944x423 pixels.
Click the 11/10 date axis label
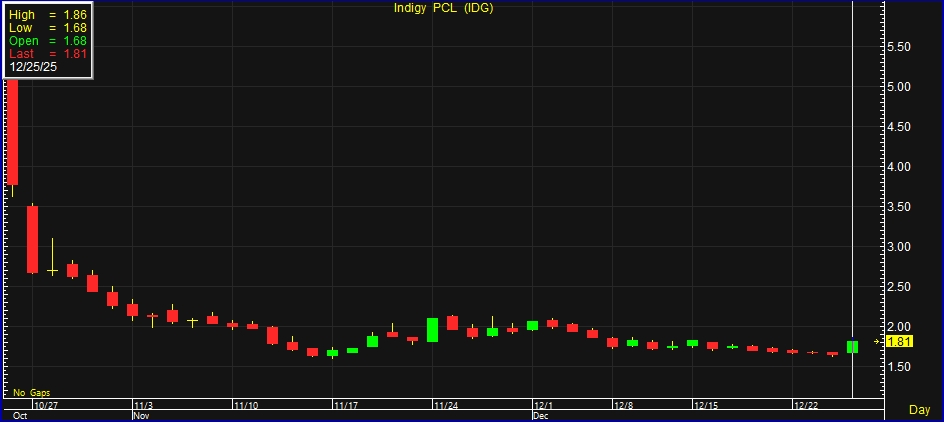tap(246, 405)
